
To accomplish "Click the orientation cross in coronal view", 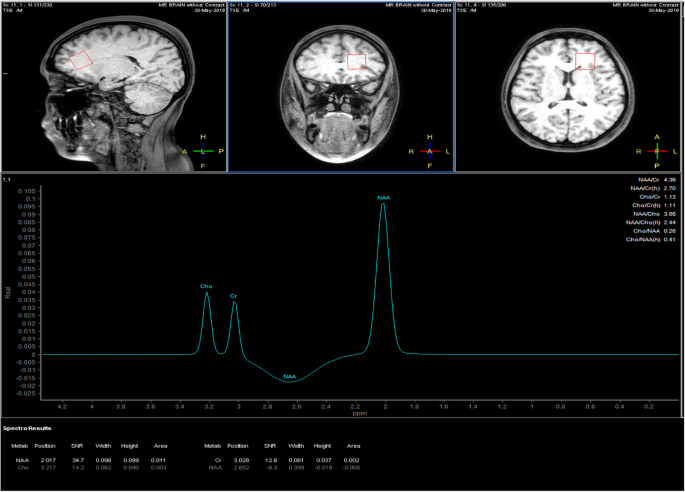I will [430, 151].
